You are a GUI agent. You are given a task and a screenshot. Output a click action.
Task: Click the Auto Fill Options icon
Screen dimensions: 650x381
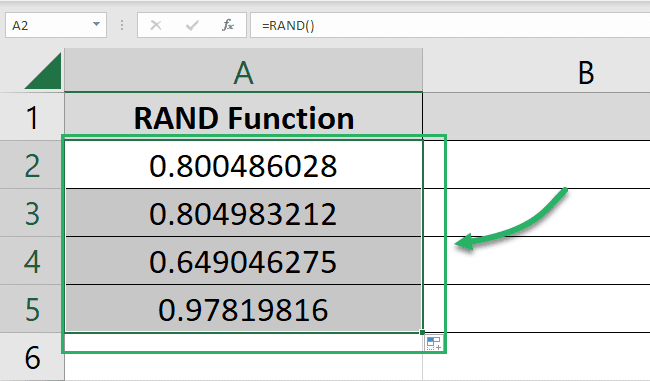[x=434, y=343]
